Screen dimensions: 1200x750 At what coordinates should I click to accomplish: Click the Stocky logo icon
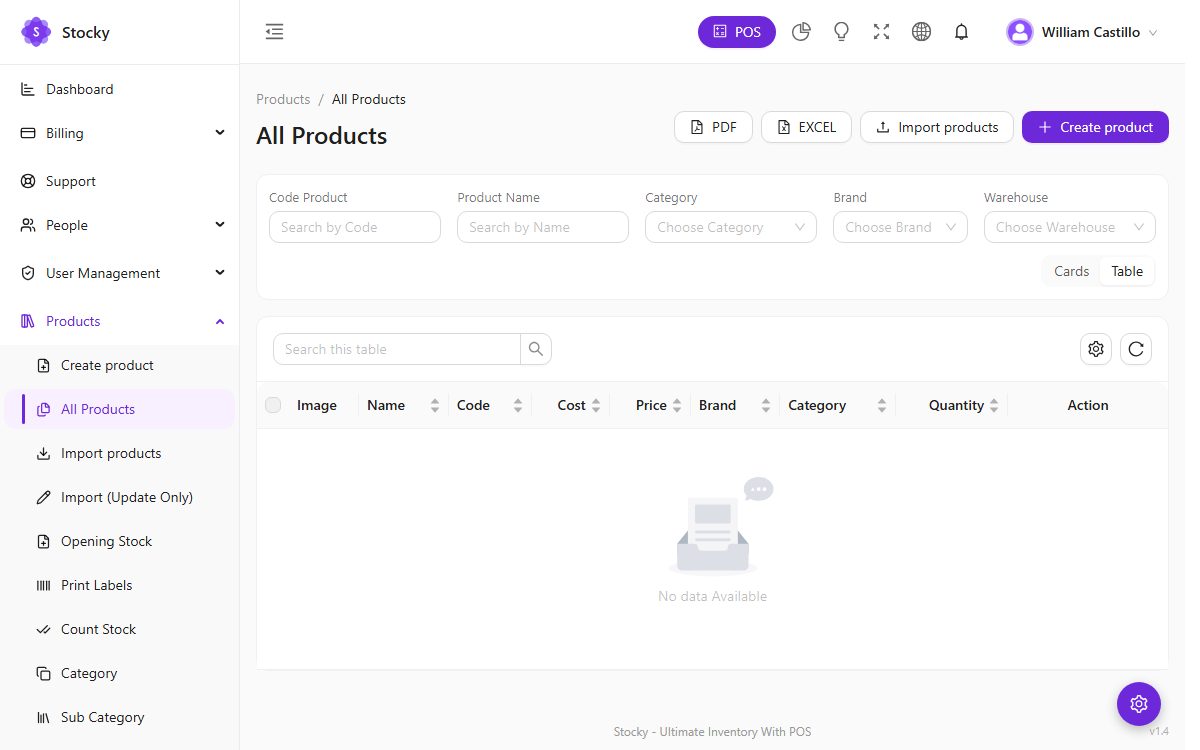pyautogui.click(x=36, y=32)
